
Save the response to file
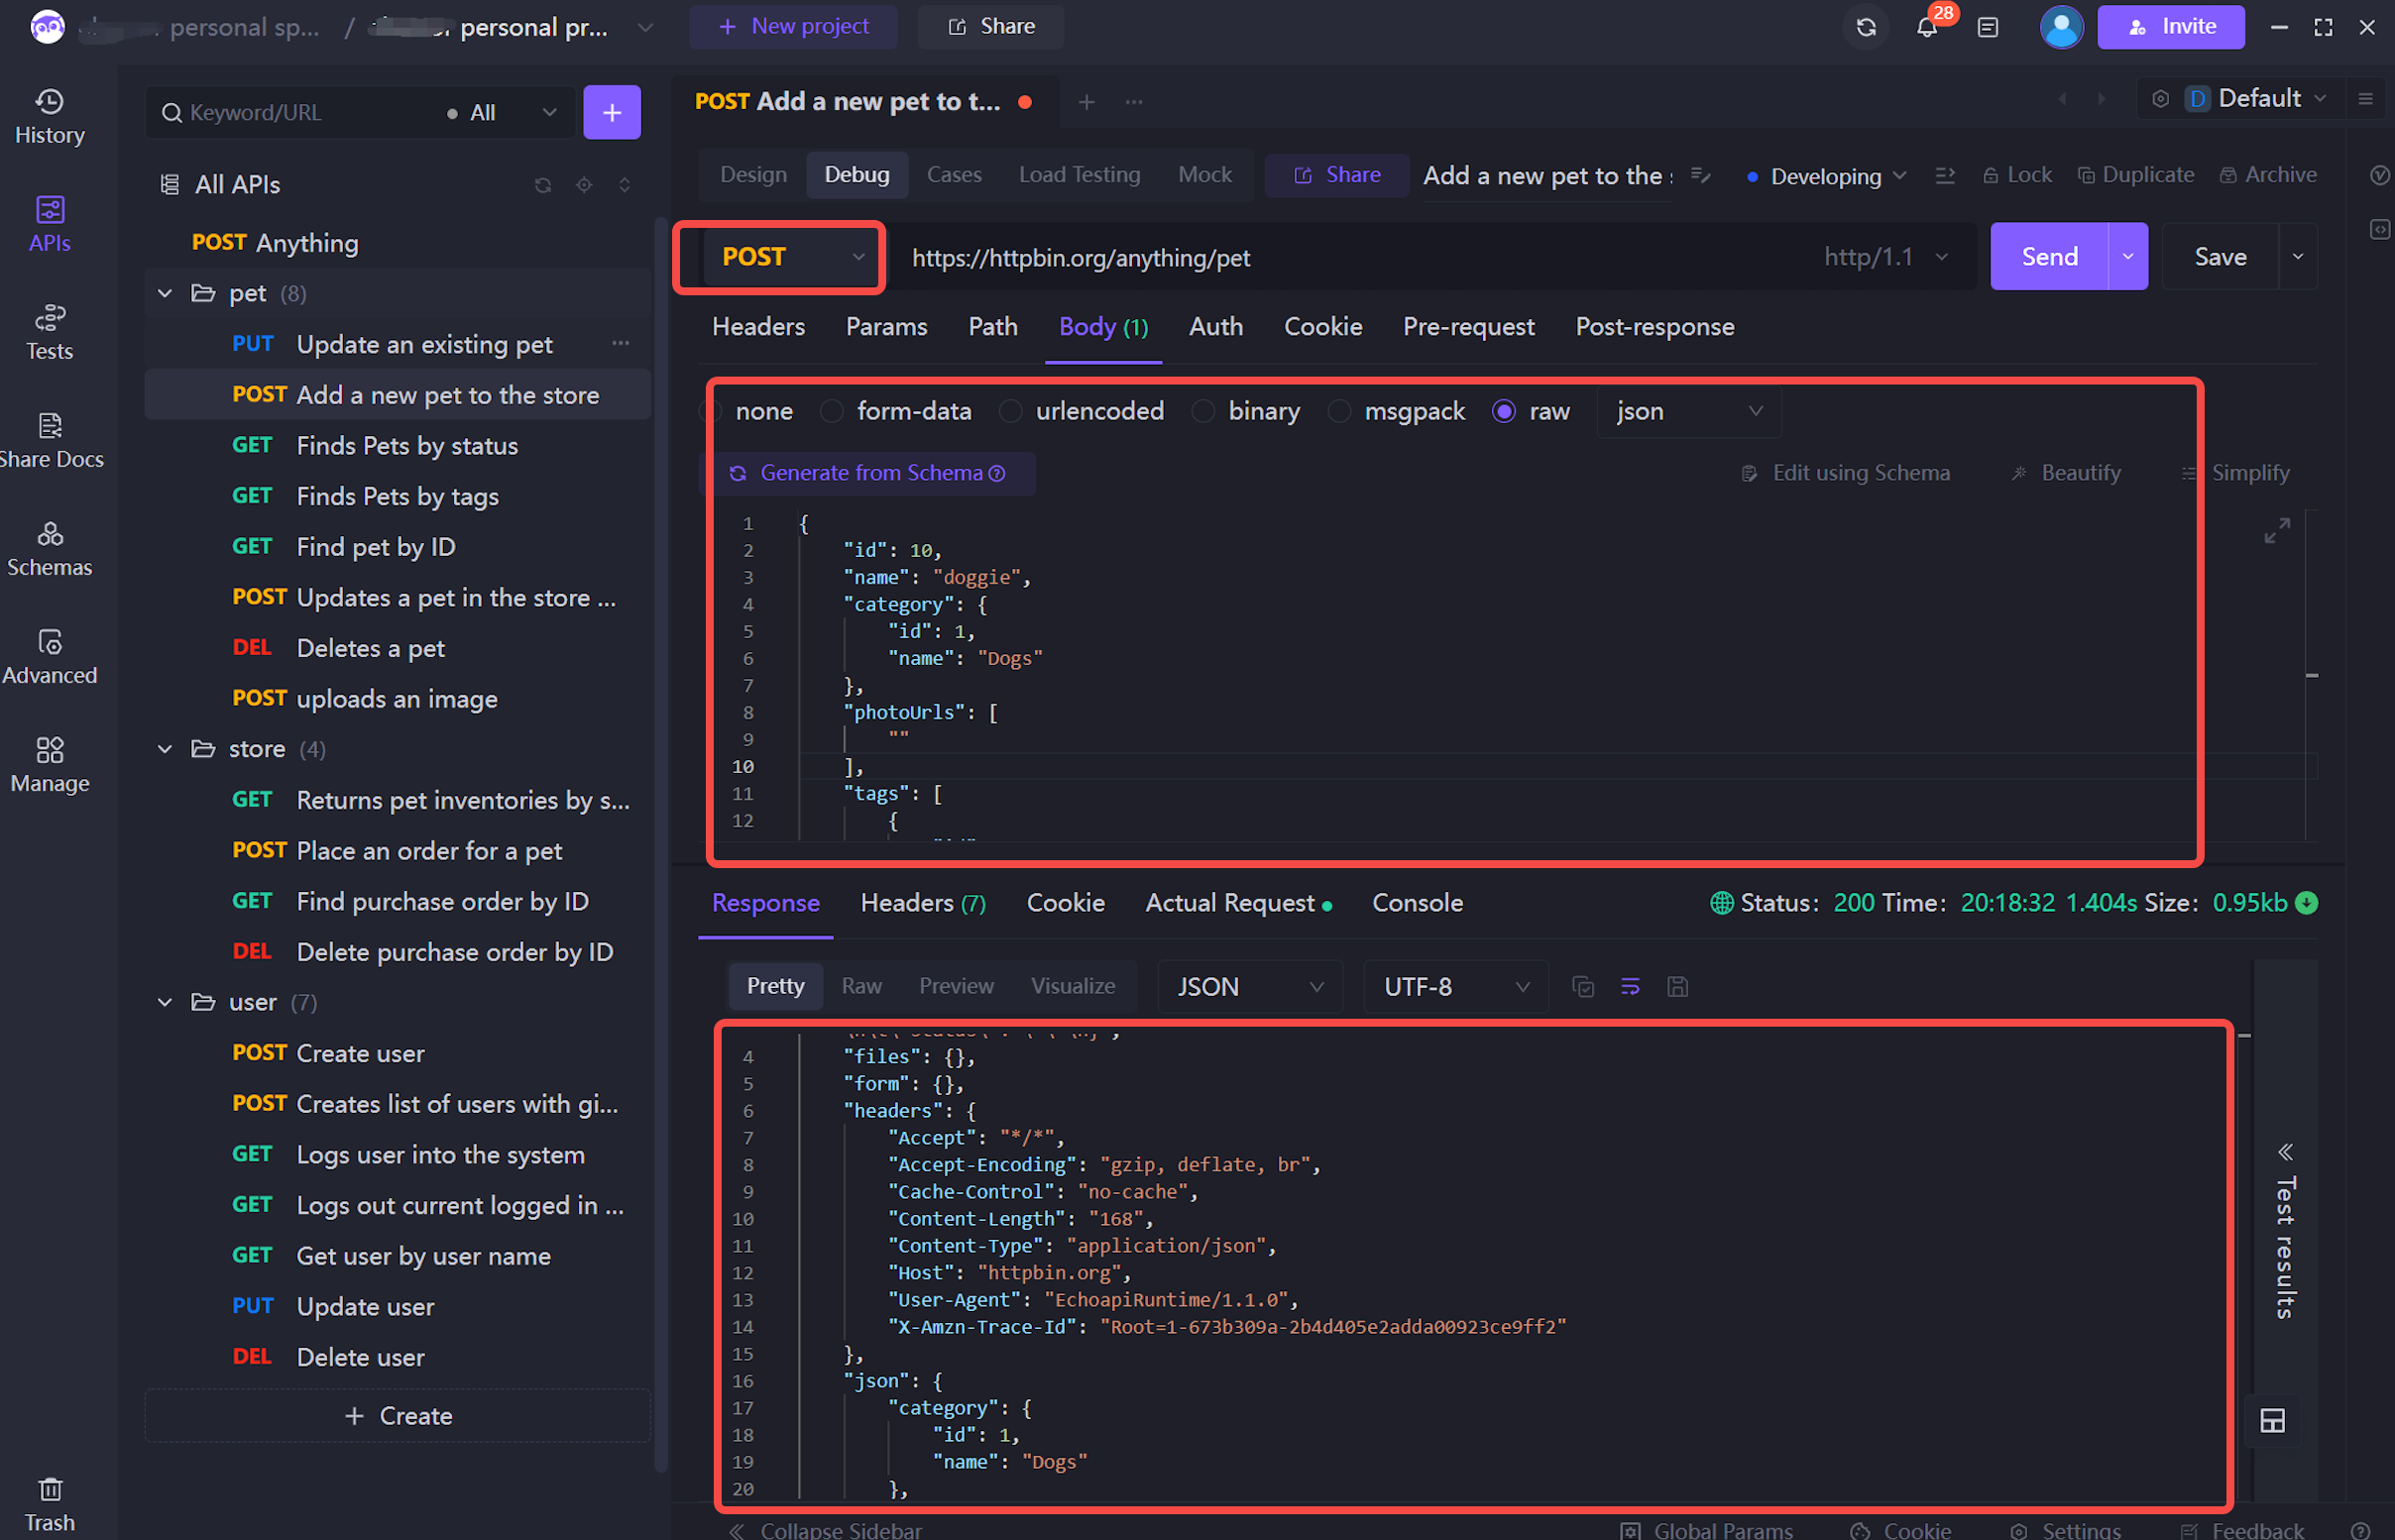[1678, 987]
